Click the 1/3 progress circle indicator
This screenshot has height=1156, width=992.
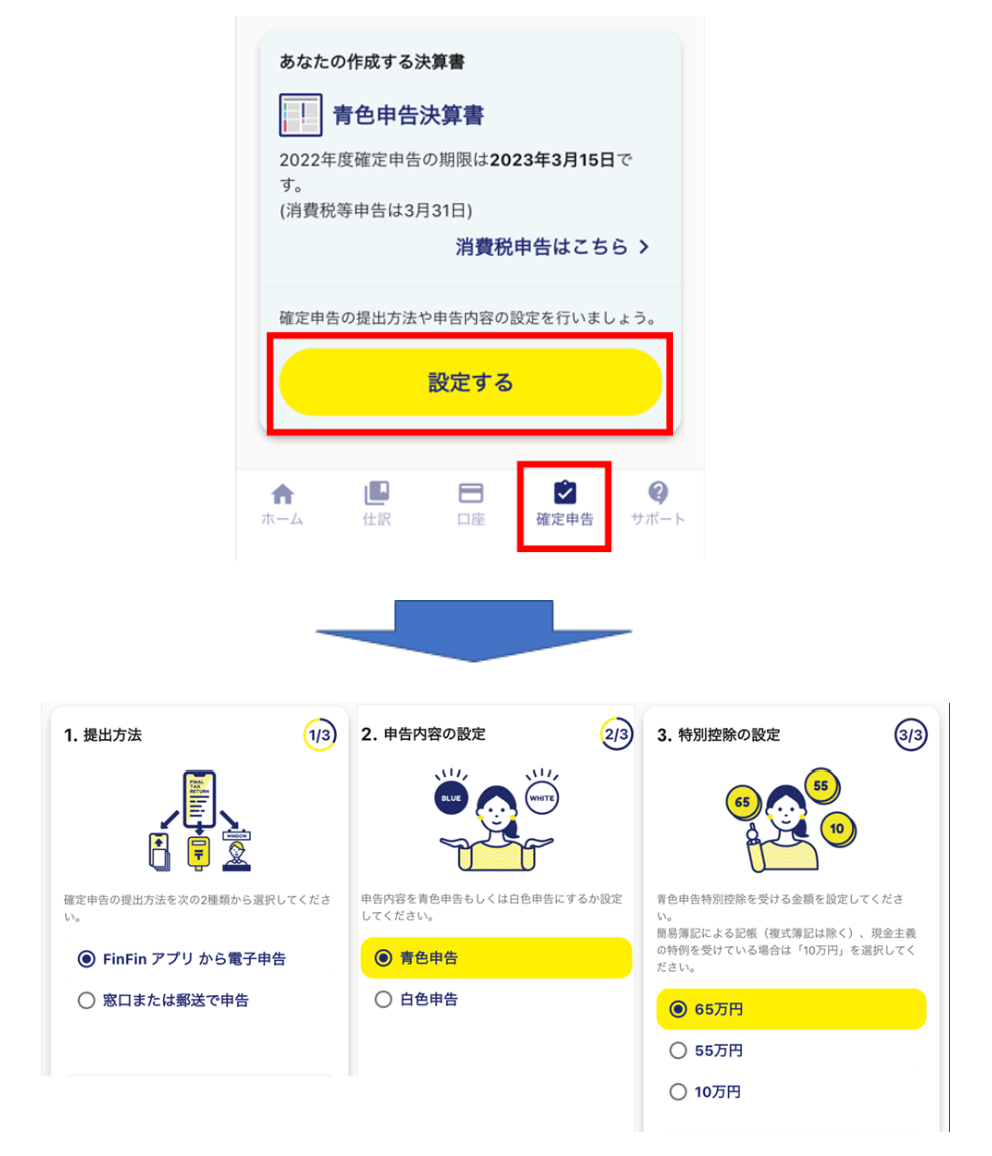coord(320,734)
